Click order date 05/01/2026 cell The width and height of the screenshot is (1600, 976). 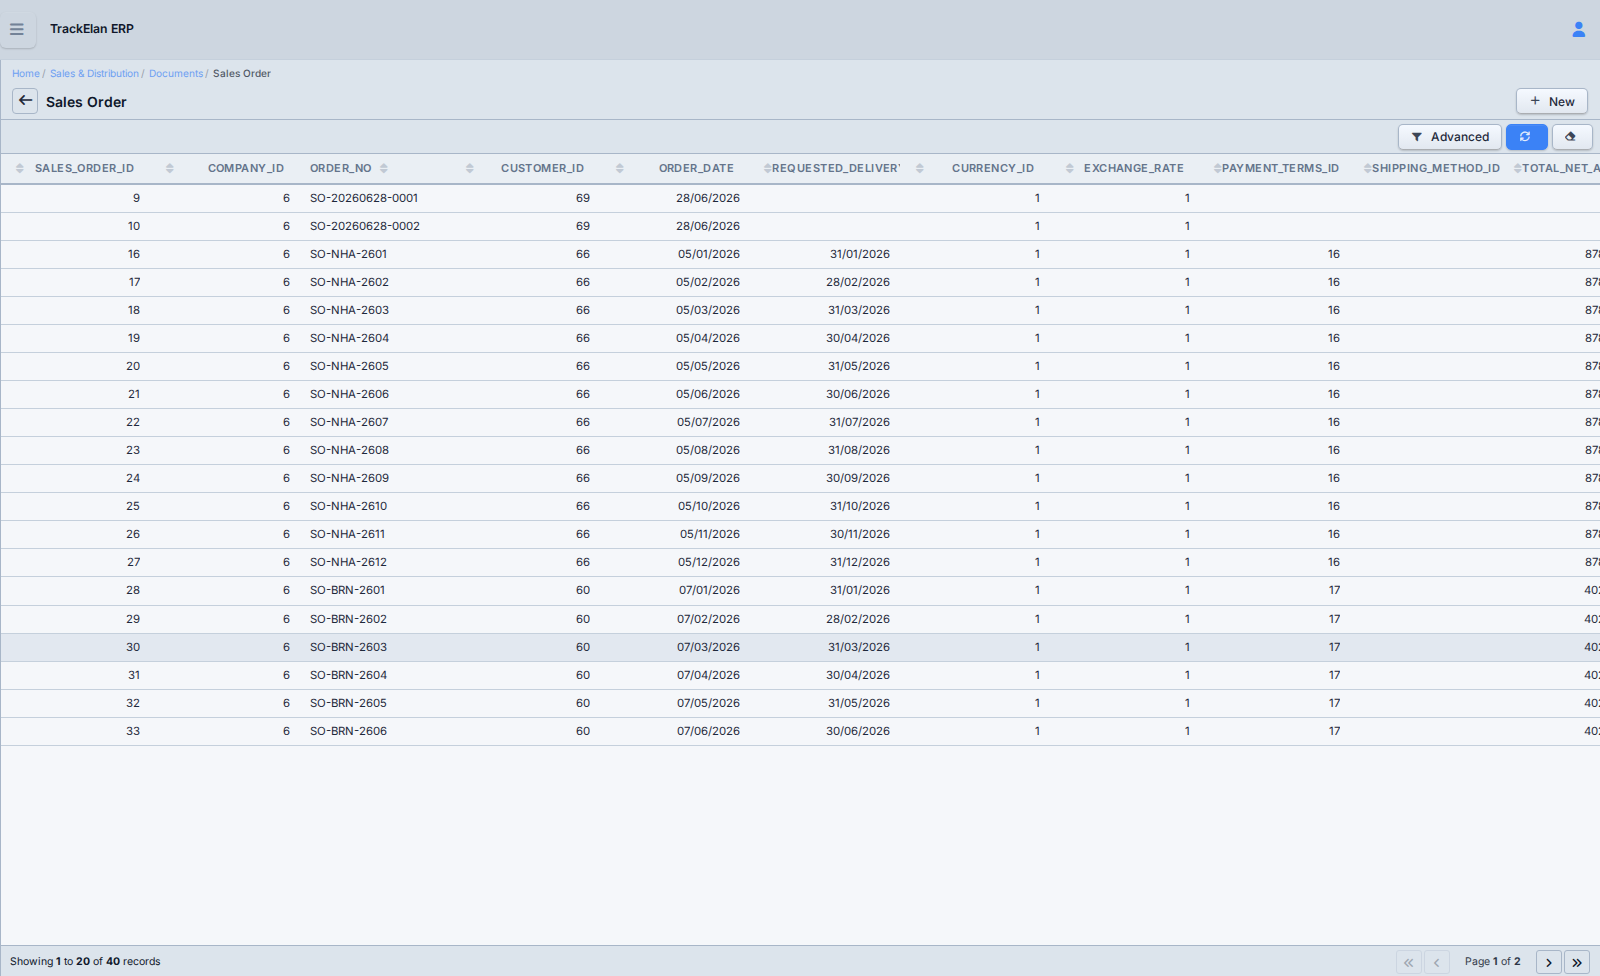pos(709,254)
